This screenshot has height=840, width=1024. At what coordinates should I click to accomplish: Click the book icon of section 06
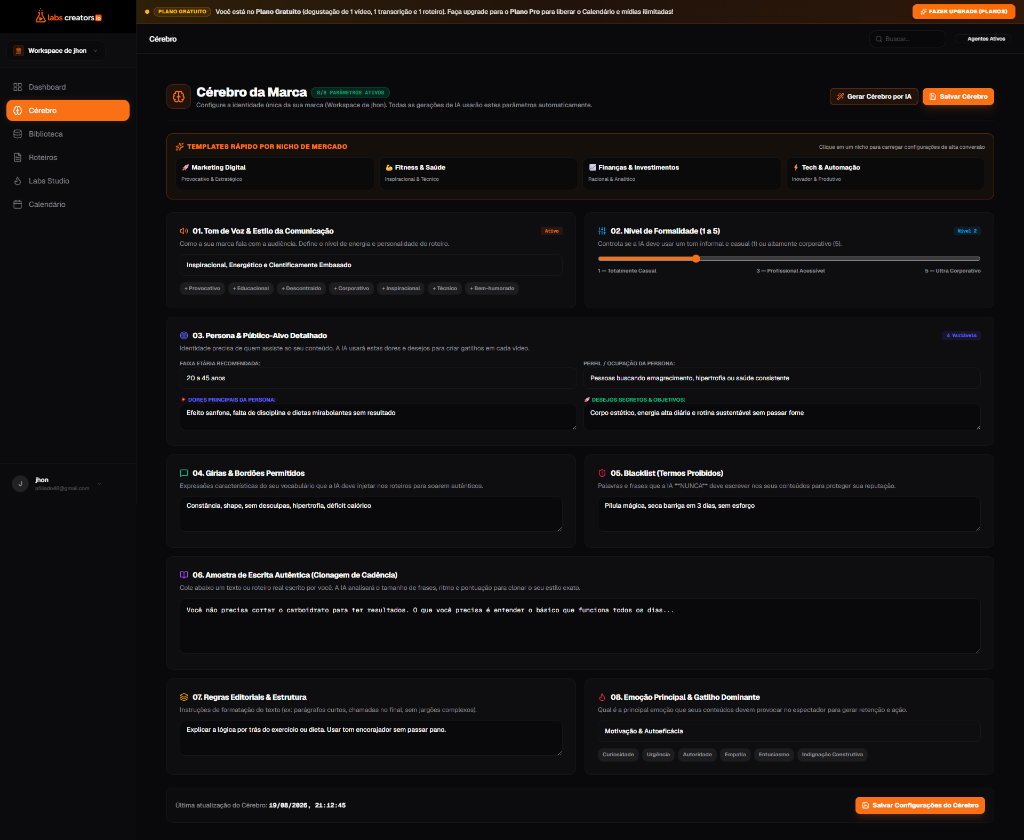[x=184, y=575]
